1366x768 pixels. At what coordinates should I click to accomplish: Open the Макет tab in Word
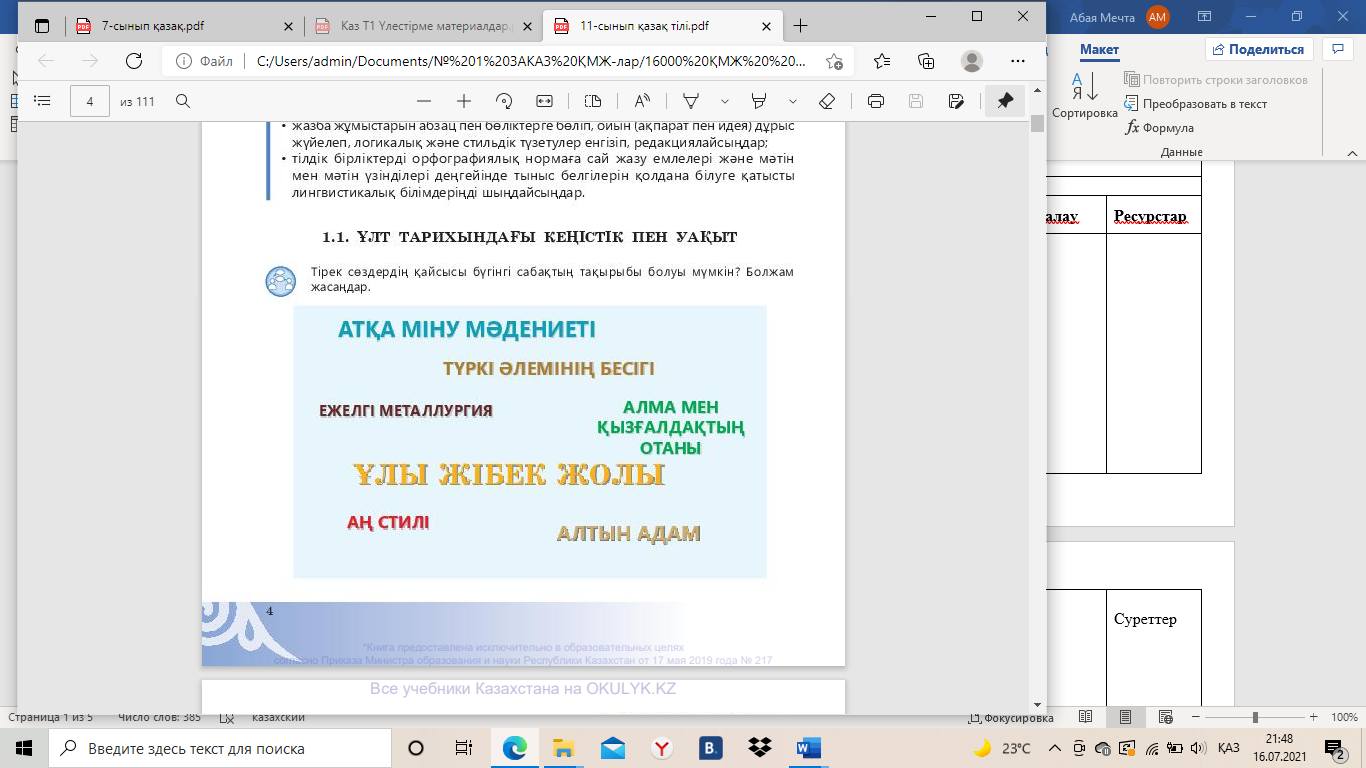pos(1099,50)
